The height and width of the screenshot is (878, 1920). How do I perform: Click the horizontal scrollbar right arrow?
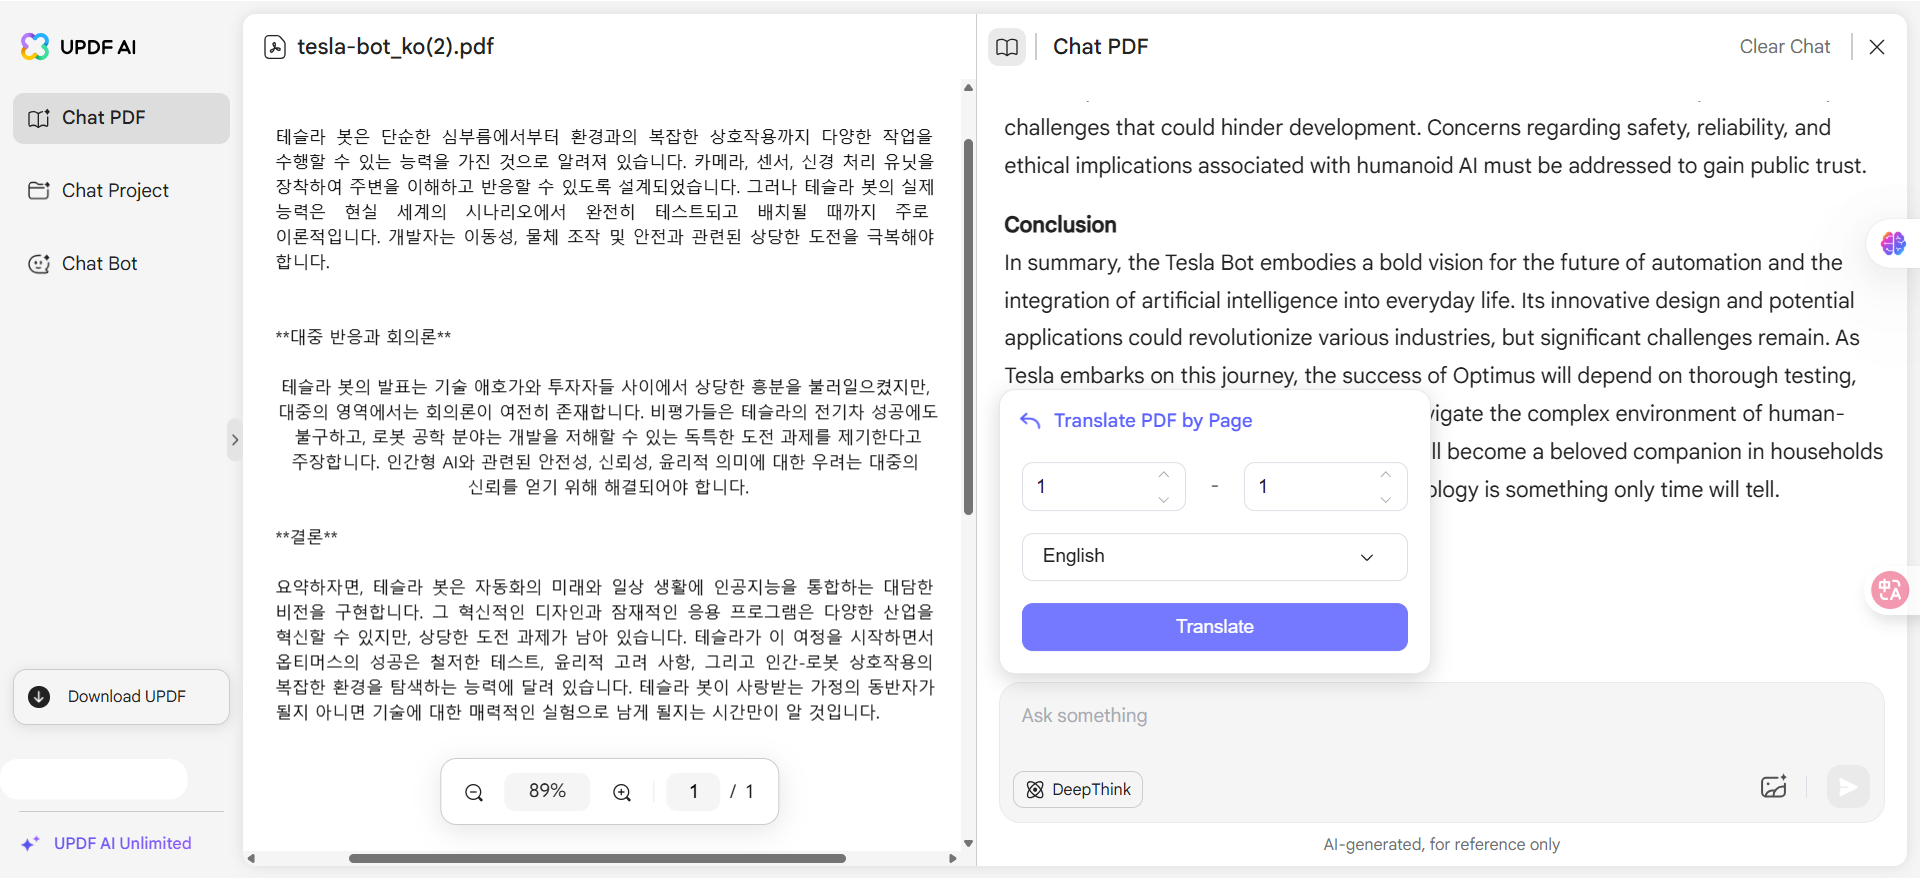click(953, 858)
